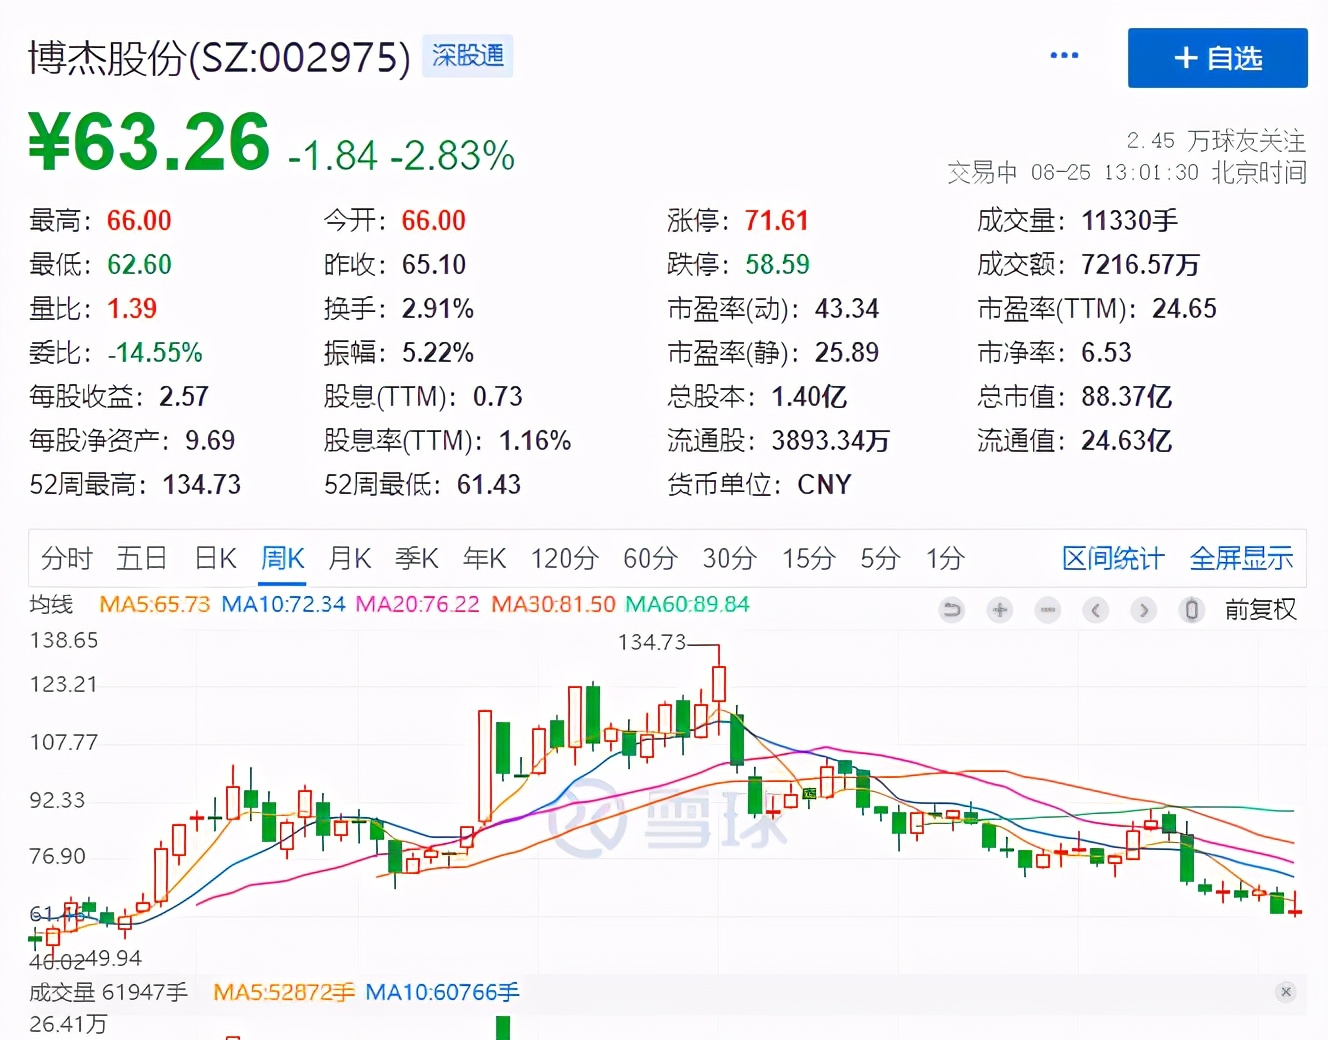
Task: Open the 前复权 adjustment dropdown
Action: (1260, 609)
